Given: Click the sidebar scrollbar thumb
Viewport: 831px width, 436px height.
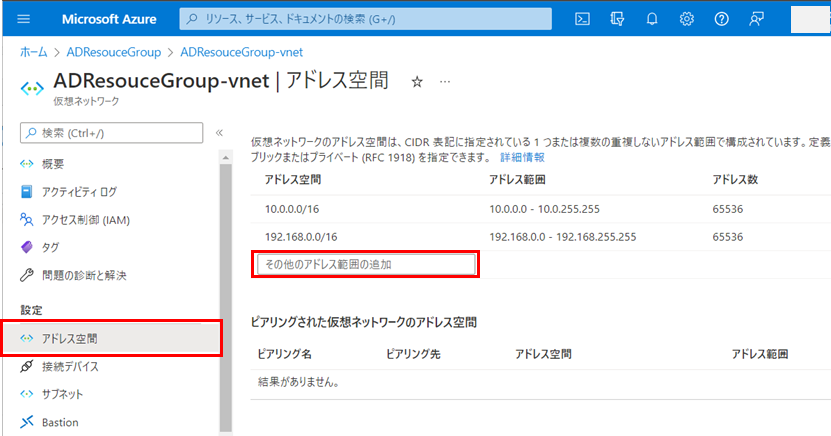Looking at the screenshot, I should (226, 297).
